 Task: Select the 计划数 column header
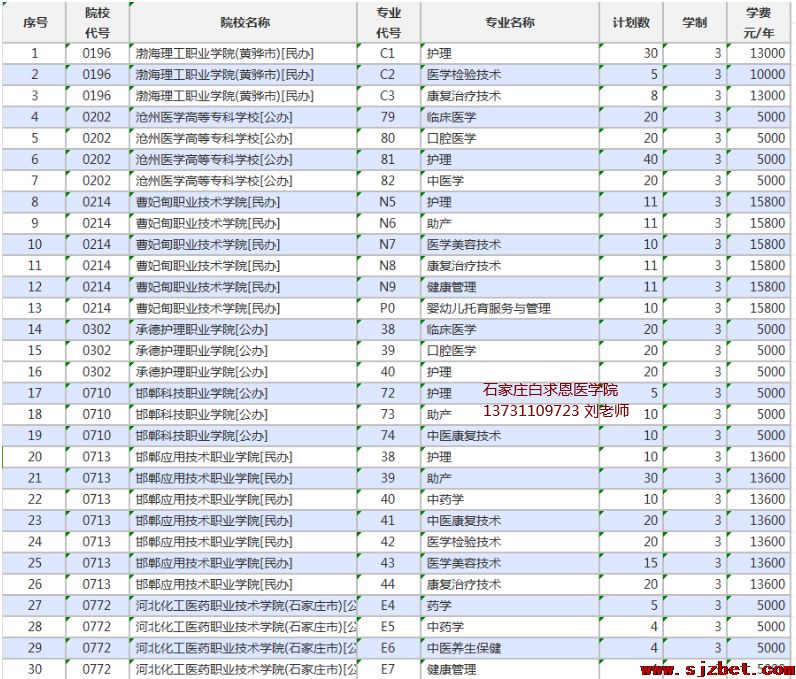pos(631,22)
